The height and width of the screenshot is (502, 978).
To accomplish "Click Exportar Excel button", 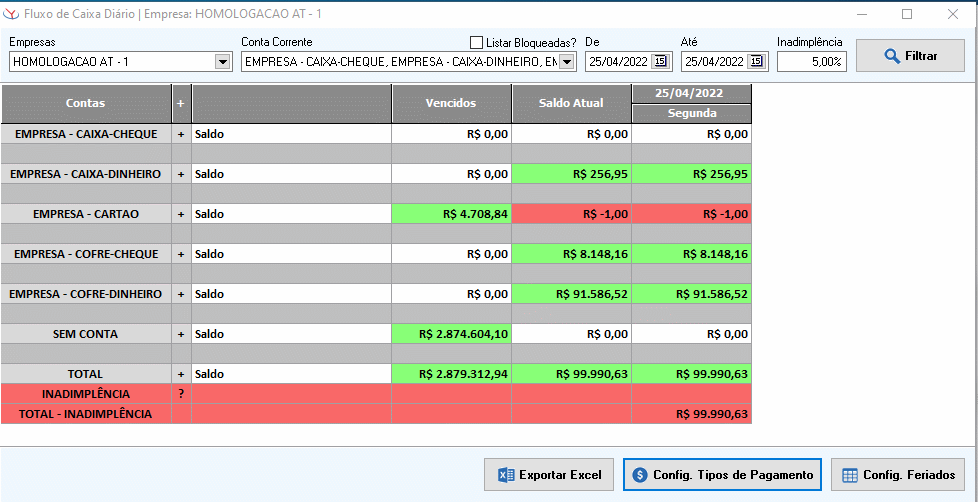I will [550, 475].
